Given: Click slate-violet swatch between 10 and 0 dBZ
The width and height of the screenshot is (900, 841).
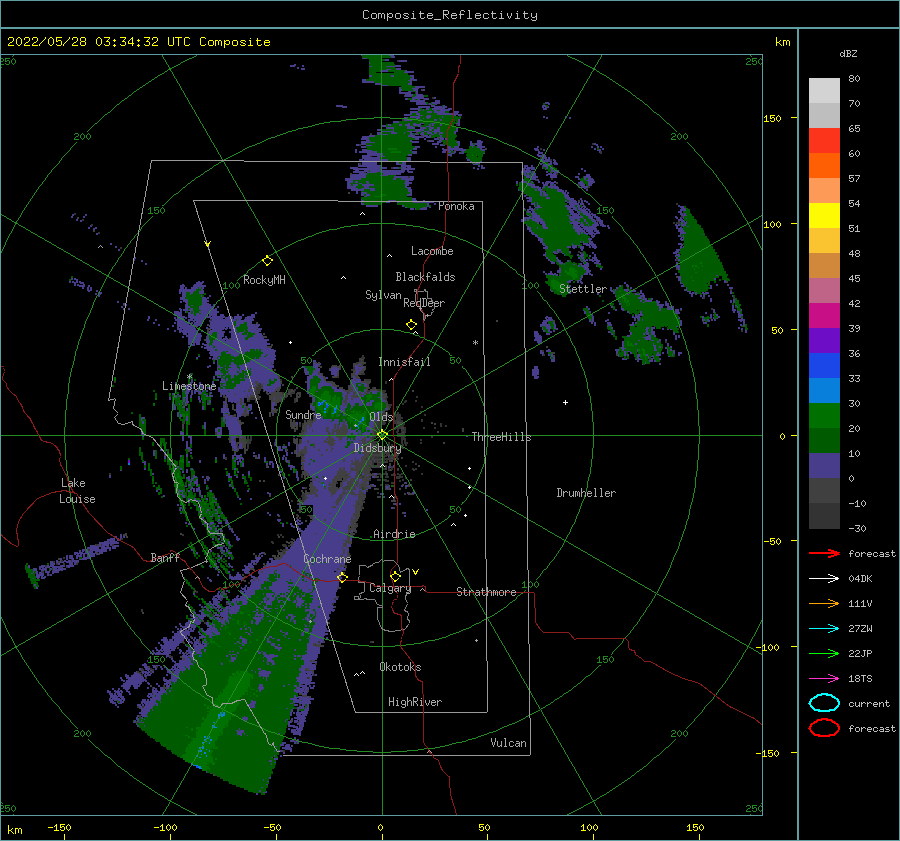Looking at the screenshot, I should coord(824,465).
